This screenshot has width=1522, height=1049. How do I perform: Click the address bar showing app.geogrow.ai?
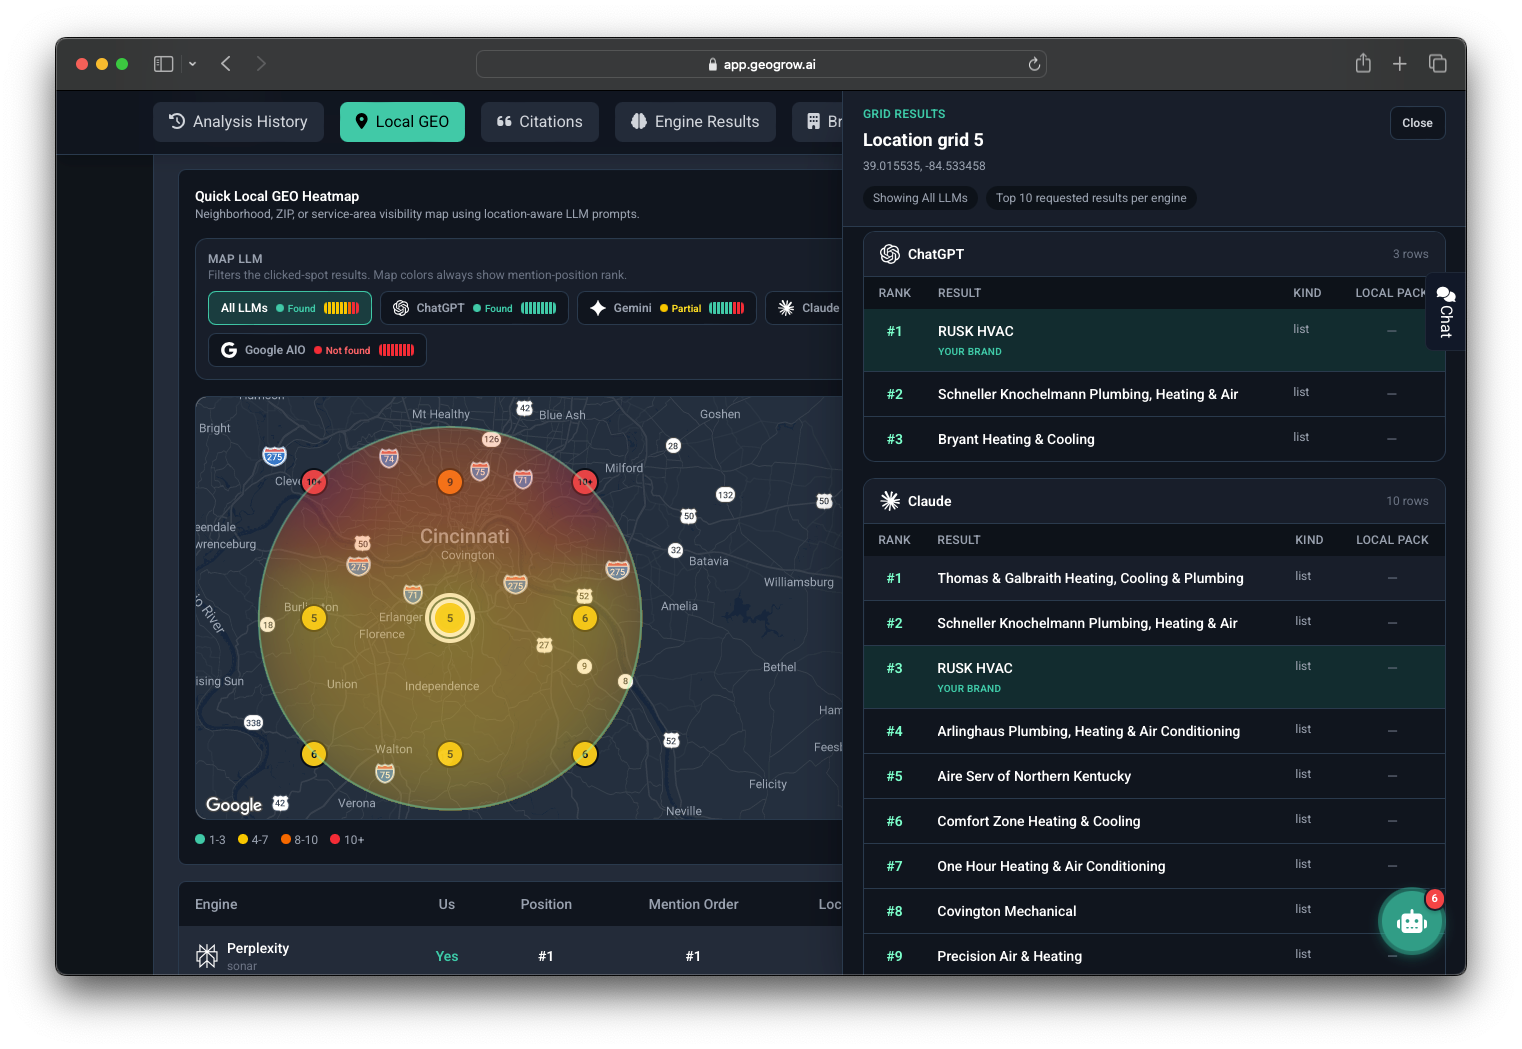click(761, 64)
